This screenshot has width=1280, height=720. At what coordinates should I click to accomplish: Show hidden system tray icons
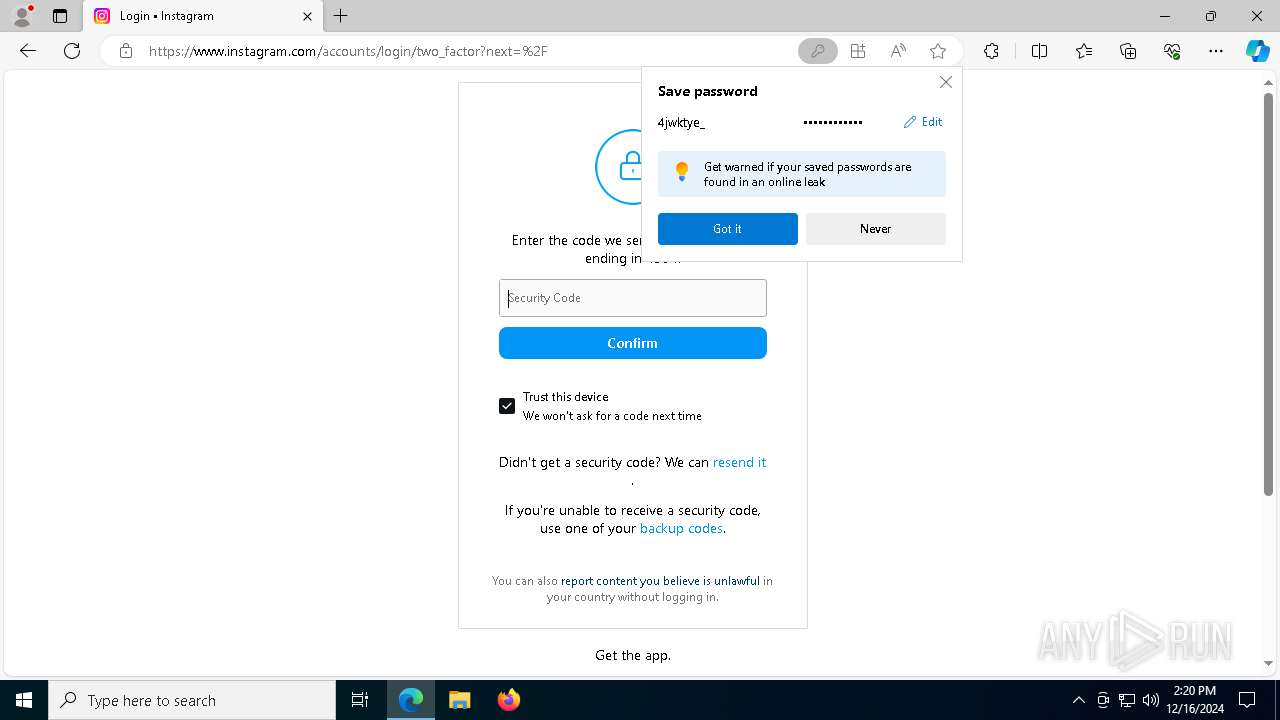coord(1078,700)
